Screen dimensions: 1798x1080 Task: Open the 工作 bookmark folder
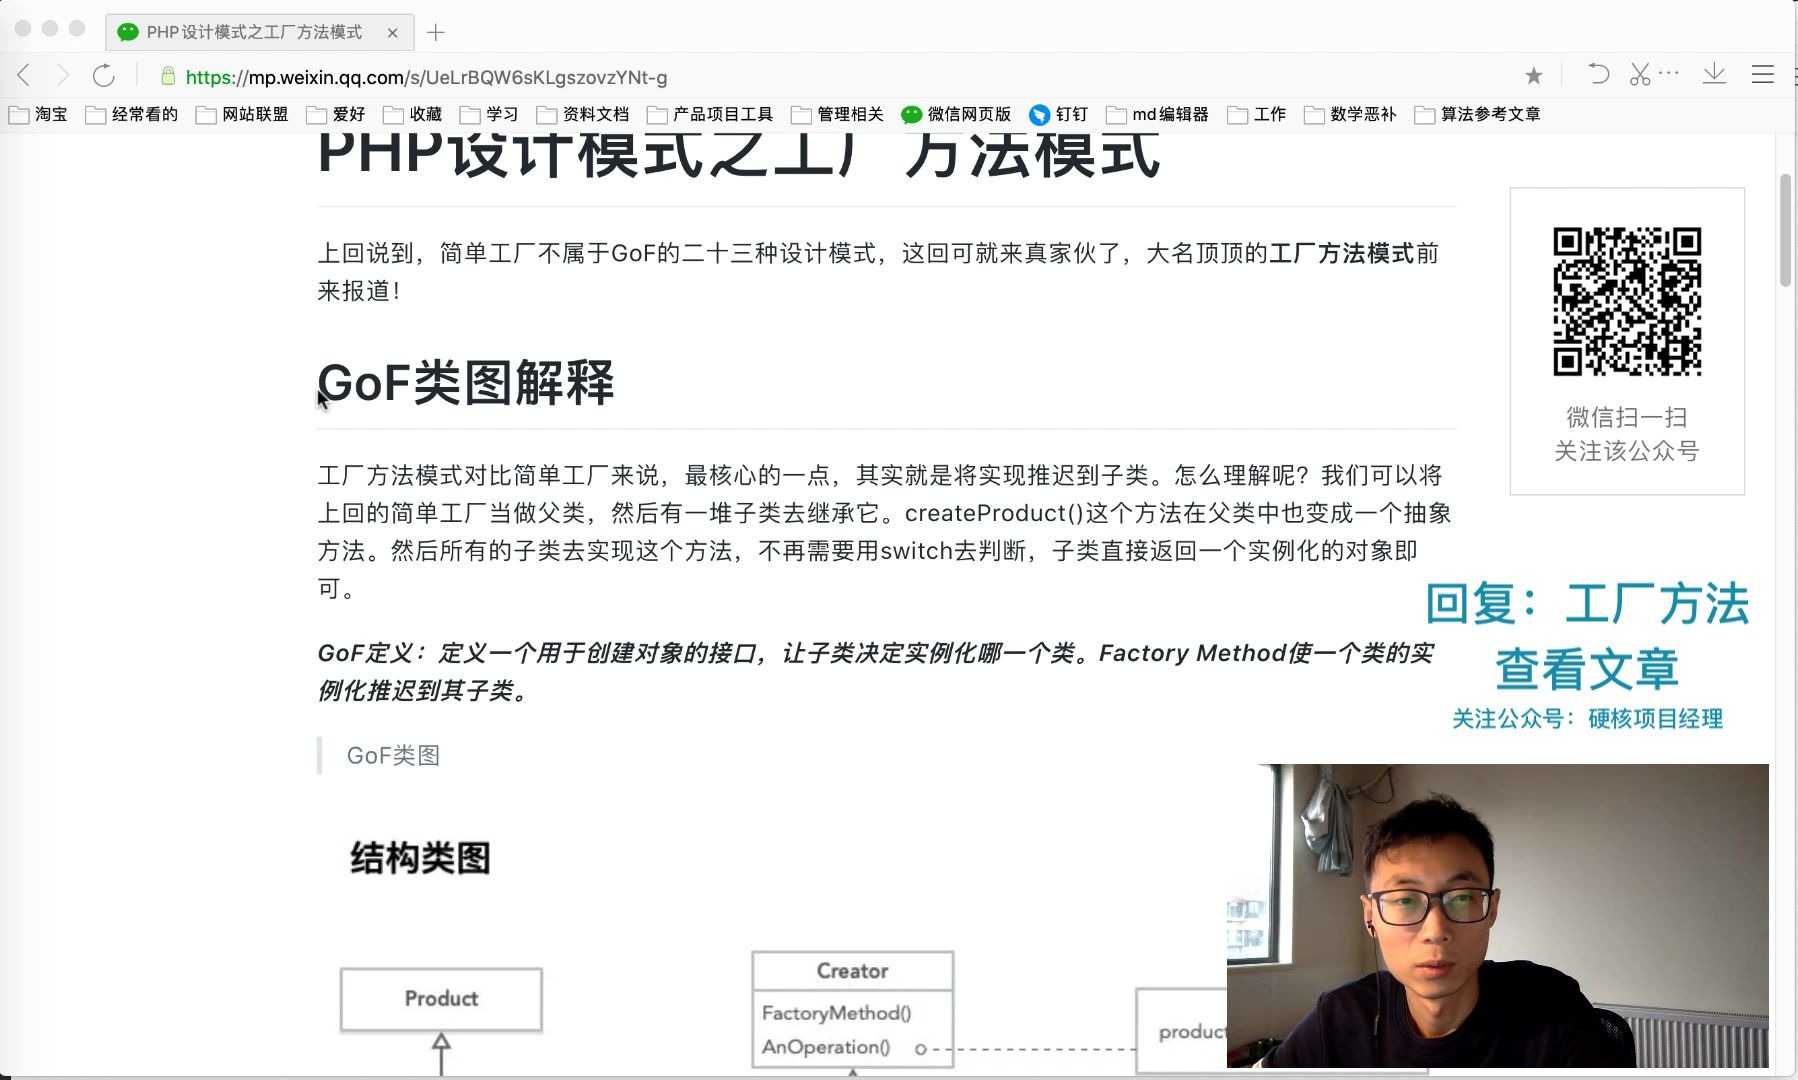click(1257, 114)
